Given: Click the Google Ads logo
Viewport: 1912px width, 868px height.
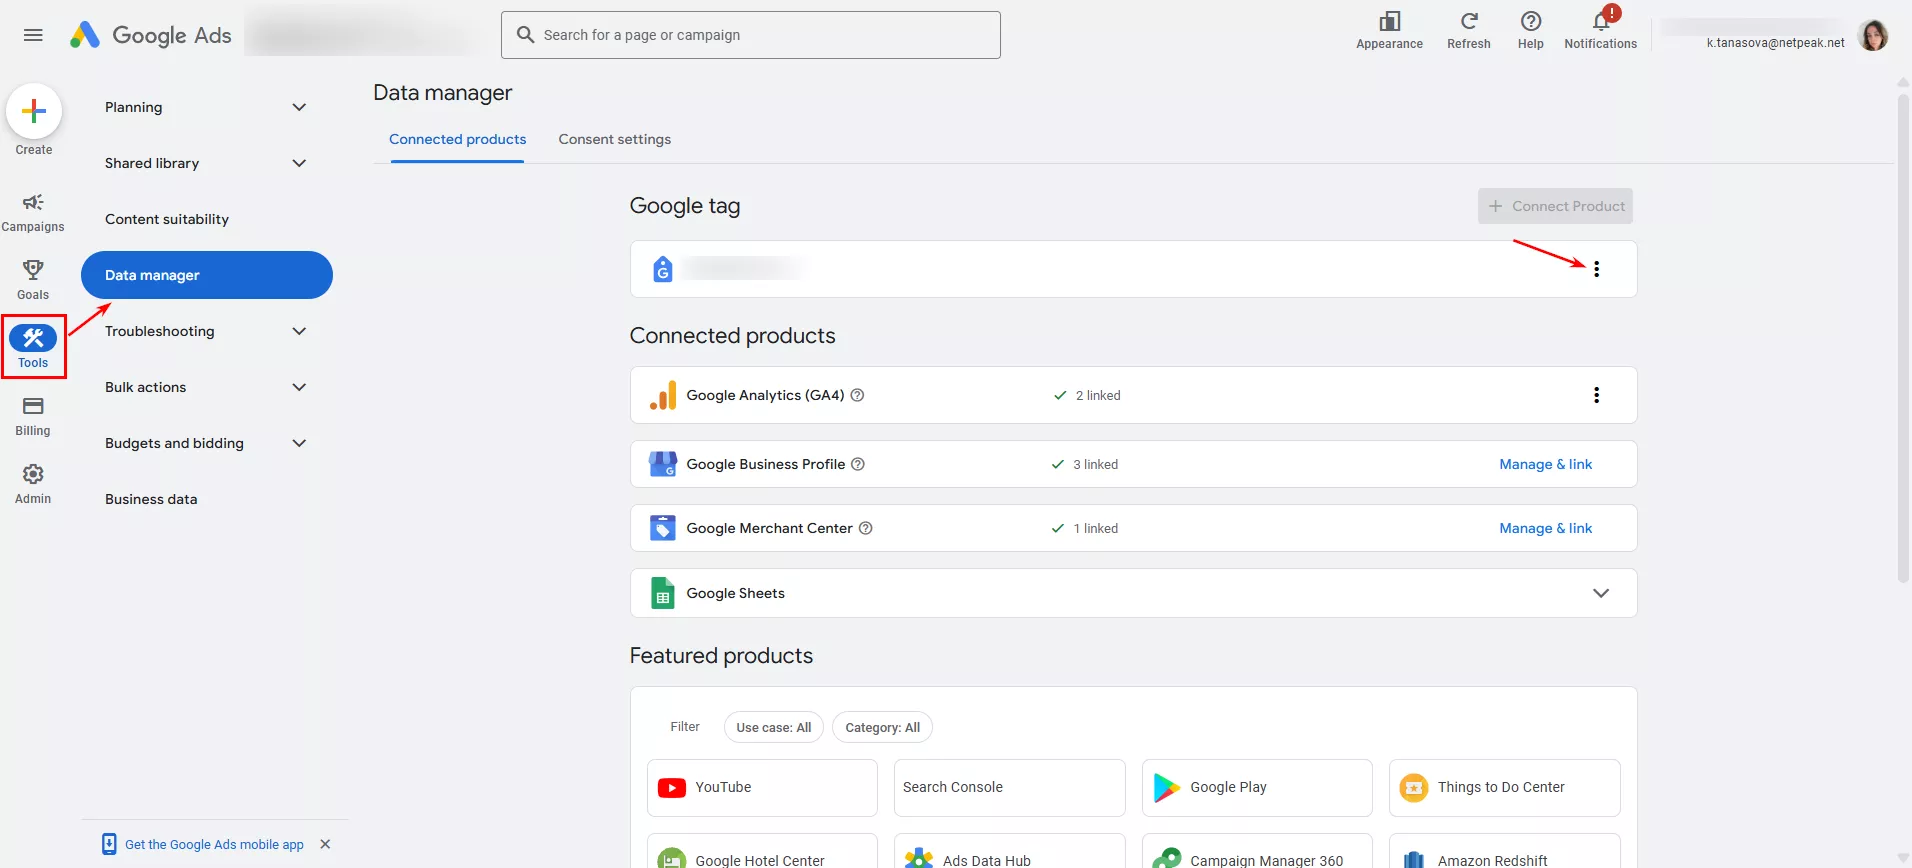Looking at the screenshot, I should [151, 35].
